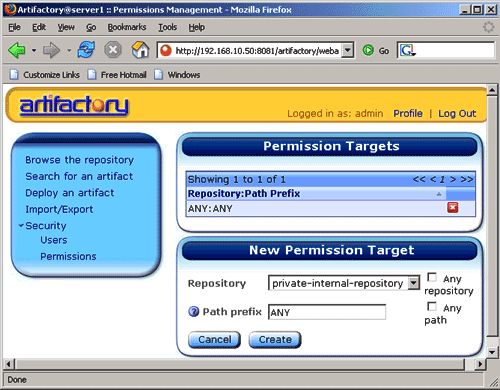The height and width of the screenshot is (390, 500).
Task: Click the horizontal scrollbar right arrow
Action: [479, 364]
